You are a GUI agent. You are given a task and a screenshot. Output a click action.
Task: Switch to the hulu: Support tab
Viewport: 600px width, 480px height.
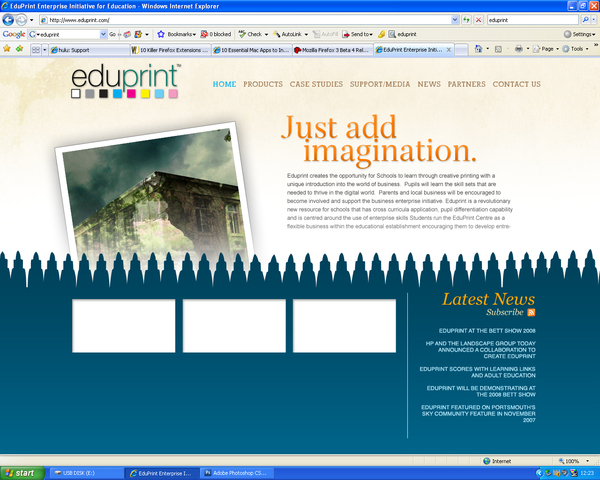[x=89, y=50]
